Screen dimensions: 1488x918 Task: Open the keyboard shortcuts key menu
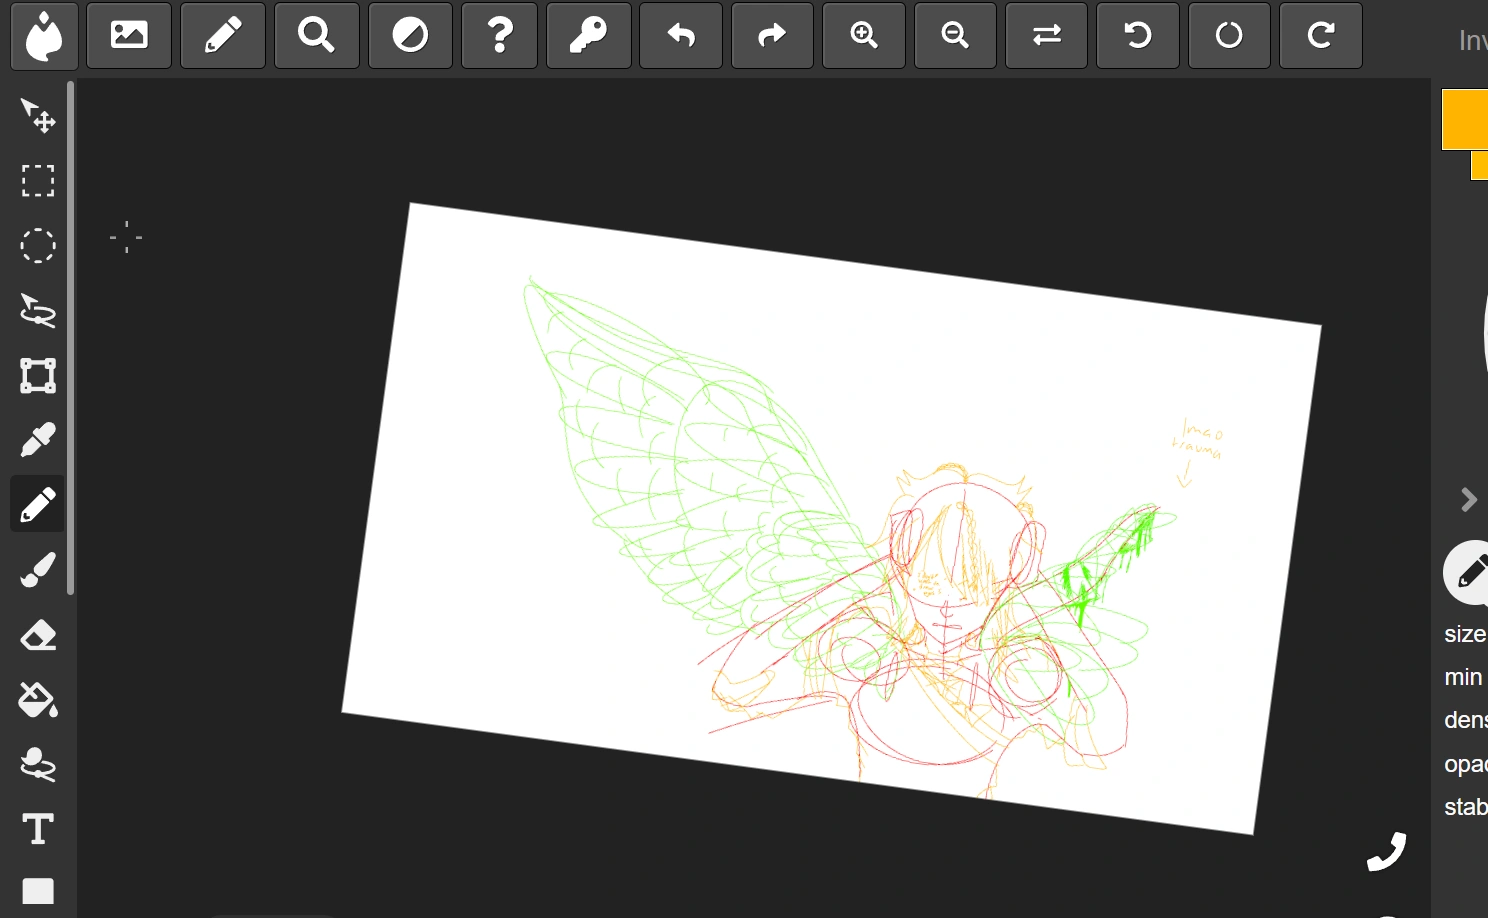589,35
